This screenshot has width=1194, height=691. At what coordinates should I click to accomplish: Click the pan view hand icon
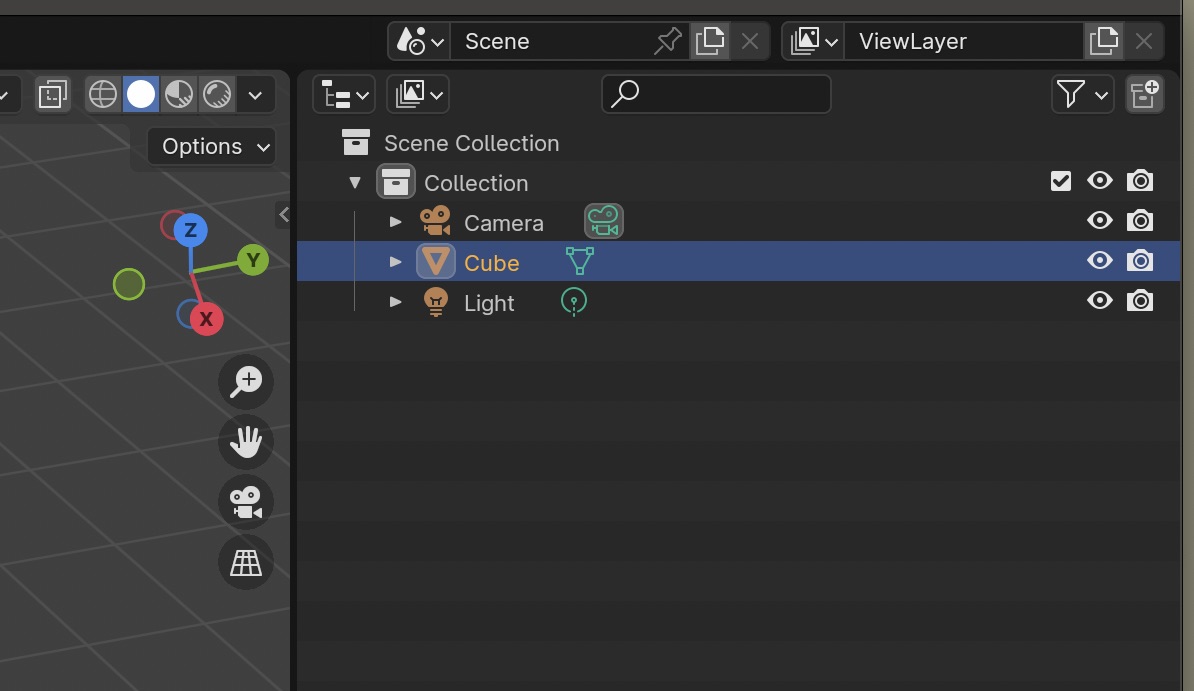tap(246, 442)
